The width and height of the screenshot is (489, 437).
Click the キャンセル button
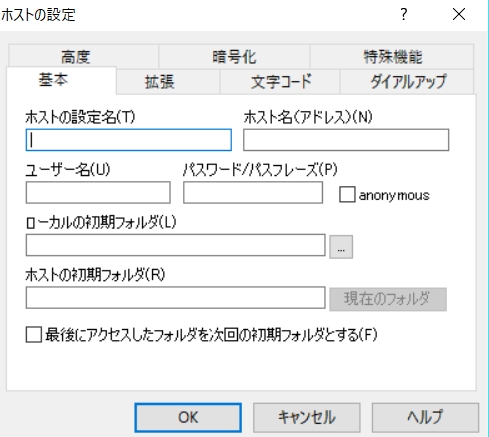click(x=306, y=418)
